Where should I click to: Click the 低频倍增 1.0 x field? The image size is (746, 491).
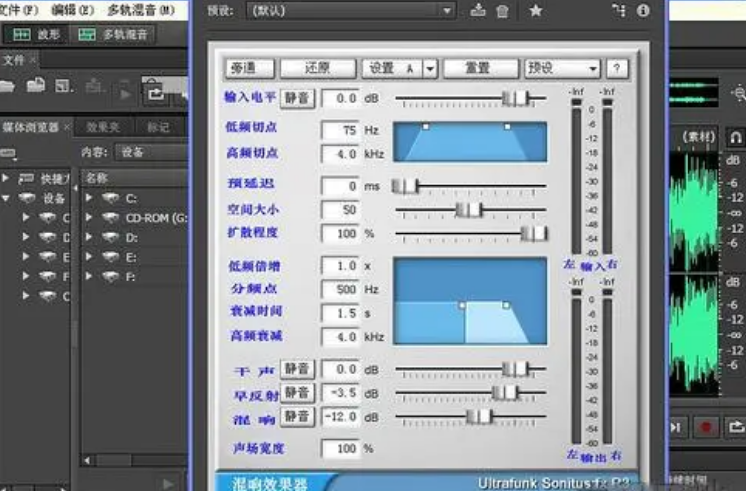340,265
